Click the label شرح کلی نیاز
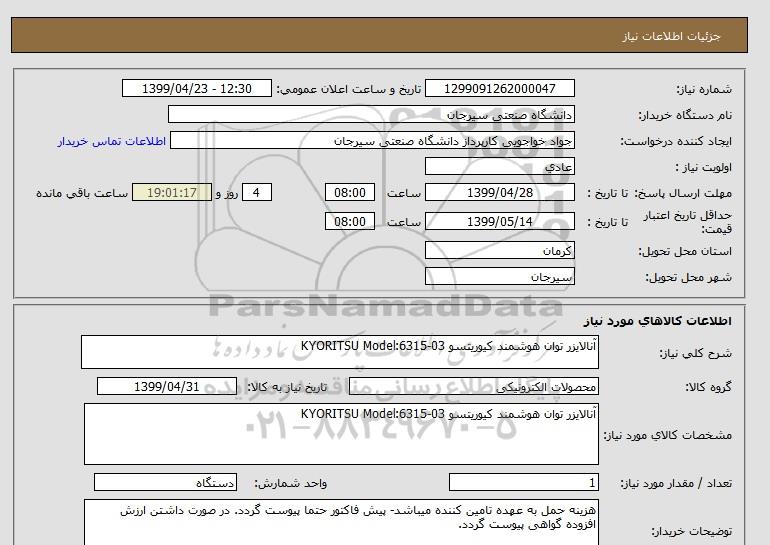Image resolution: width=770 pixels, height=545 pixels. point(695,353)
